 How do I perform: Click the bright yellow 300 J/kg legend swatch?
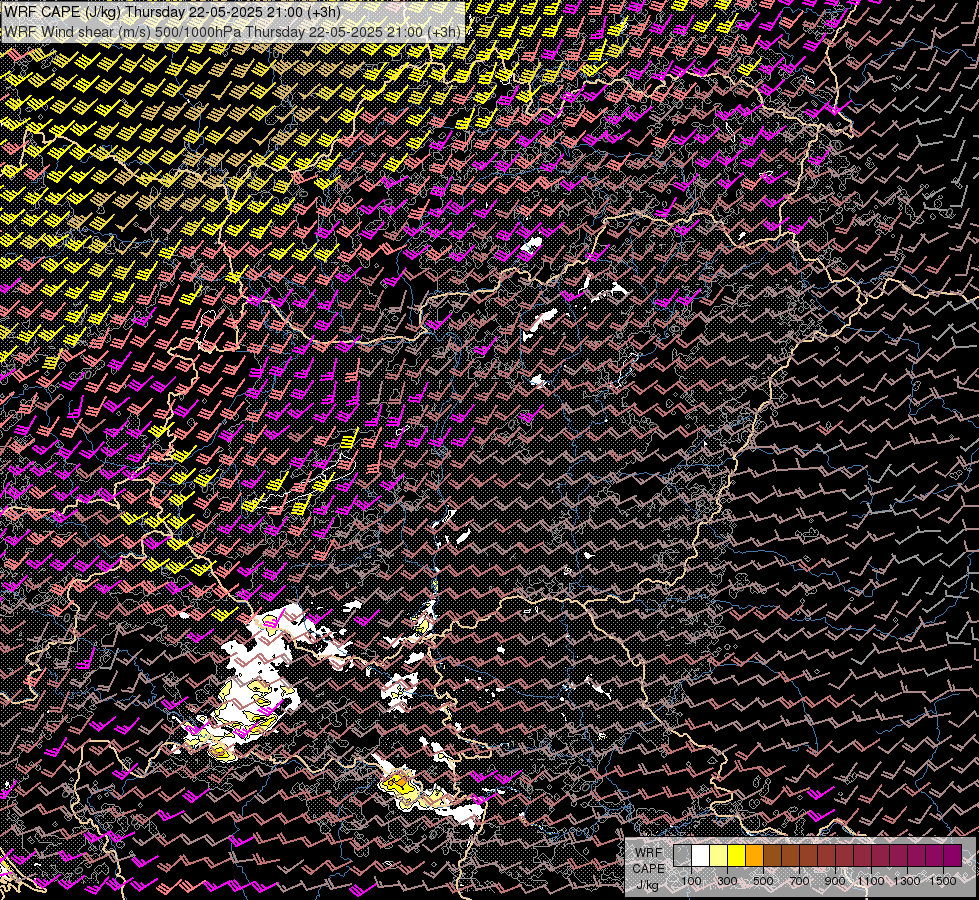(x=736, y=856)
